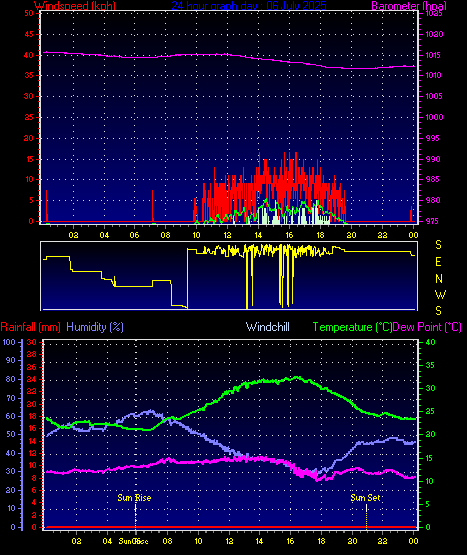The width and height of the screenshot is (467, 555).
Task: Click humidity axis value 70
Action: (x=11, y=398)
